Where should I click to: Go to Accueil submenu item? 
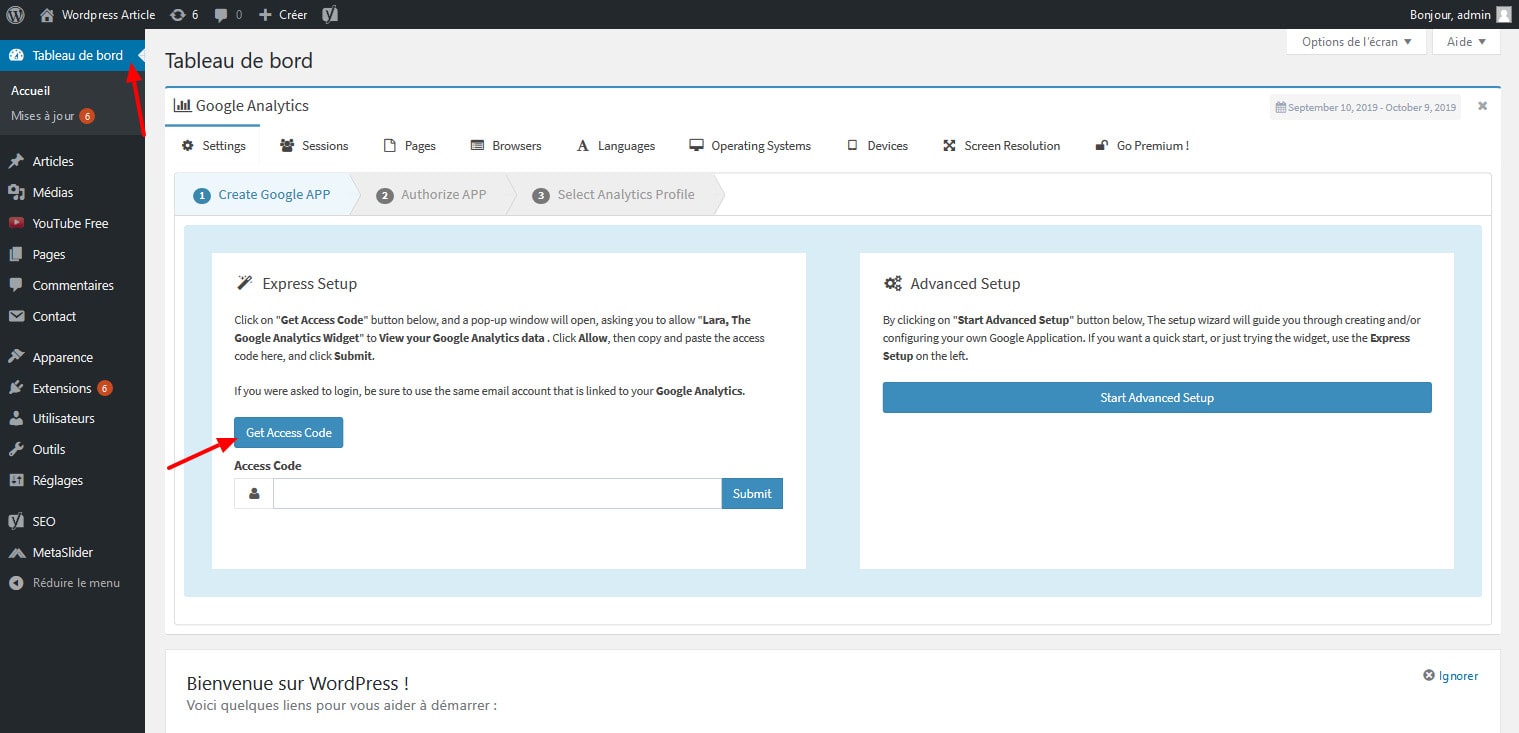(30, 90)
